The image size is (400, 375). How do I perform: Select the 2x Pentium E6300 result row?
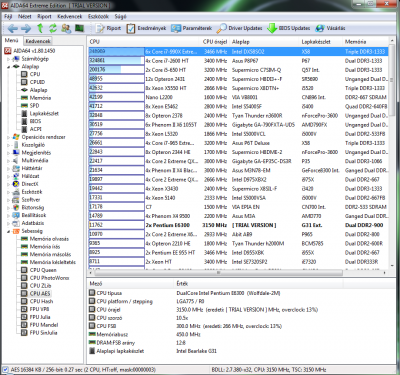click(238, 225)
